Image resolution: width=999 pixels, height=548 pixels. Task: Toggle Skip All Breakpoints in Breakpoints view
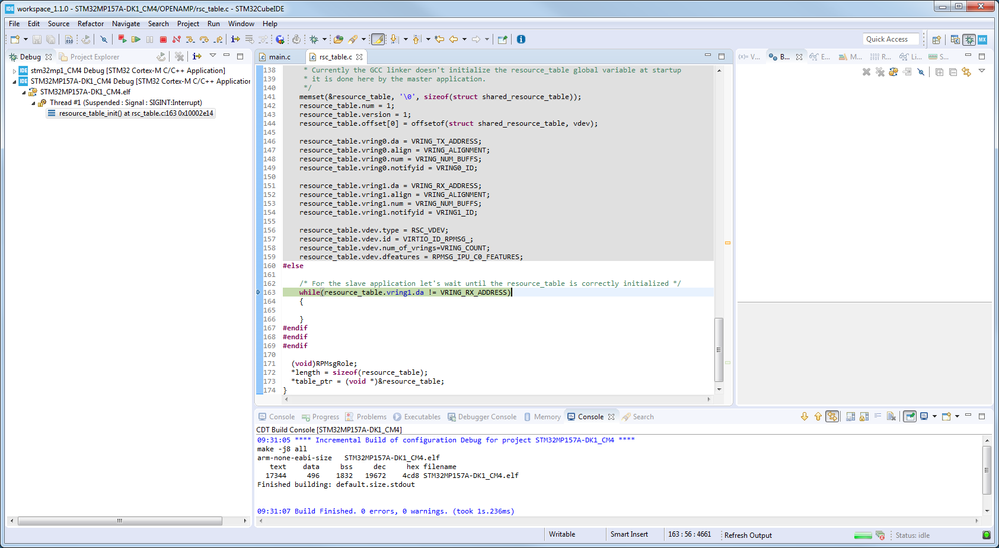point(921,72)
